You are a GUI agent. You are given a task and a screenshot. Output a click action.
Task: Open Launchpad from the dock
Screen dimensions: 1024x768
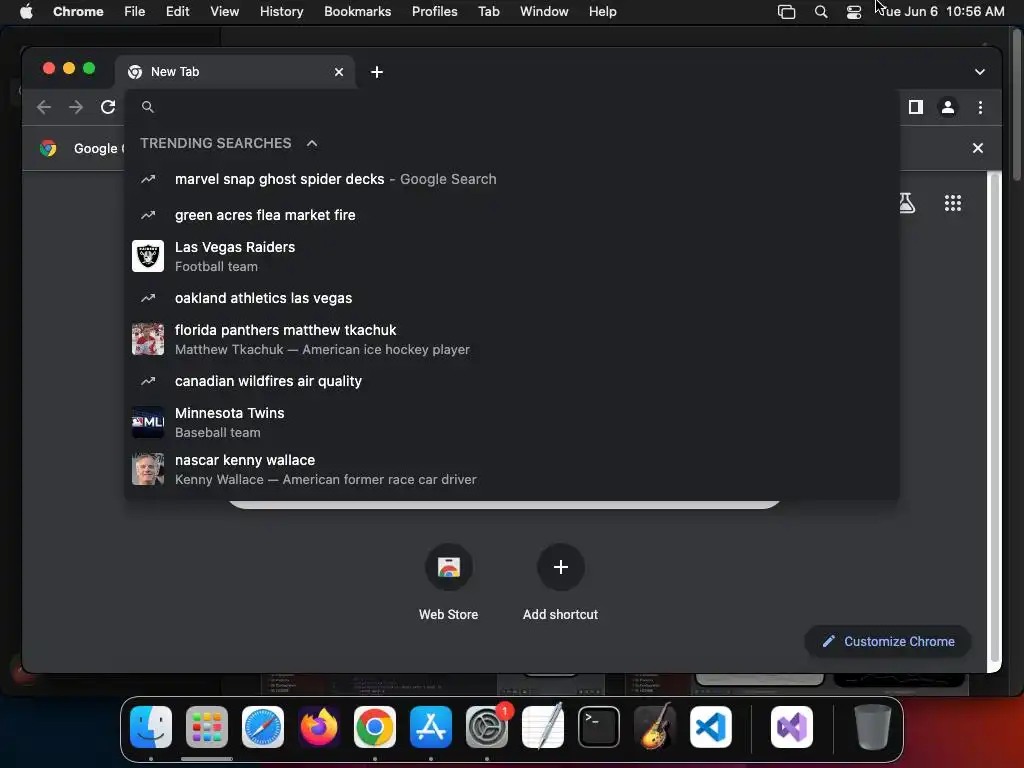click(x=207, y=727)
